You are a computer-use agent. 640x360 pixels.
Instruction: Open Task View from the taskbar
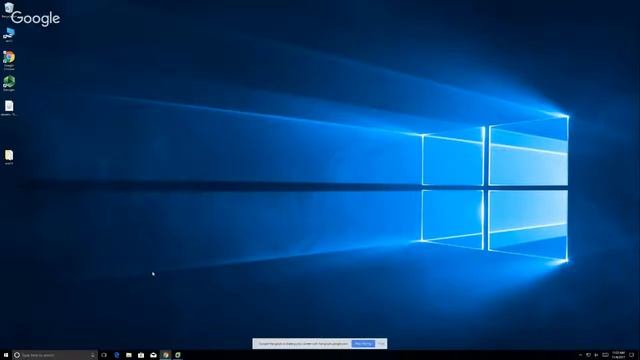point(104,355)
